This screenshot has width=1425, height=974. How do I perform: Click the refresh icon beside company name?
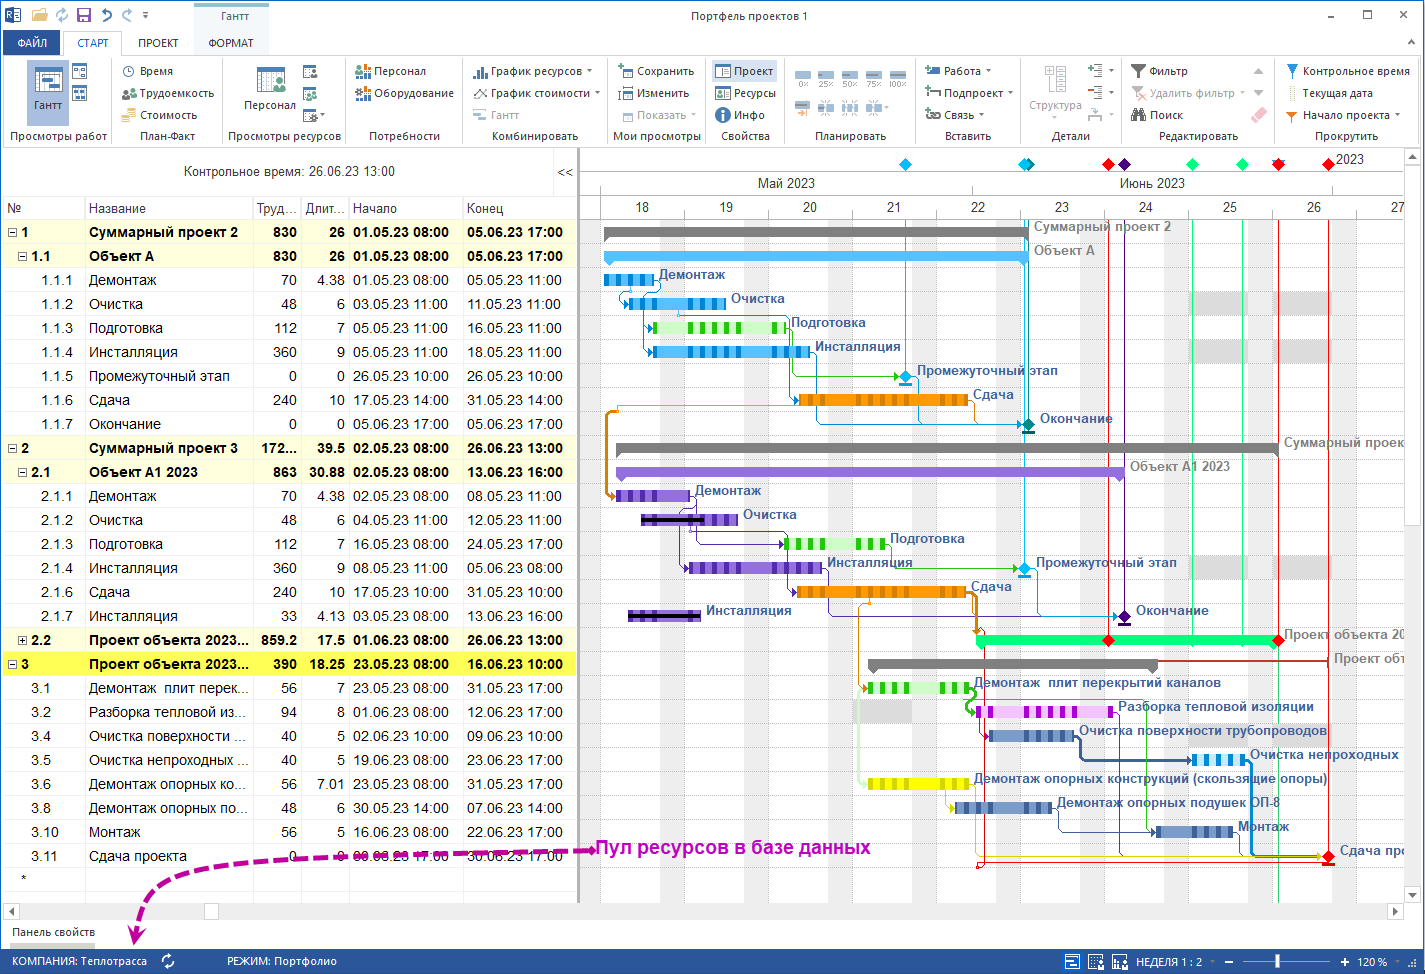tap(168, 961)
